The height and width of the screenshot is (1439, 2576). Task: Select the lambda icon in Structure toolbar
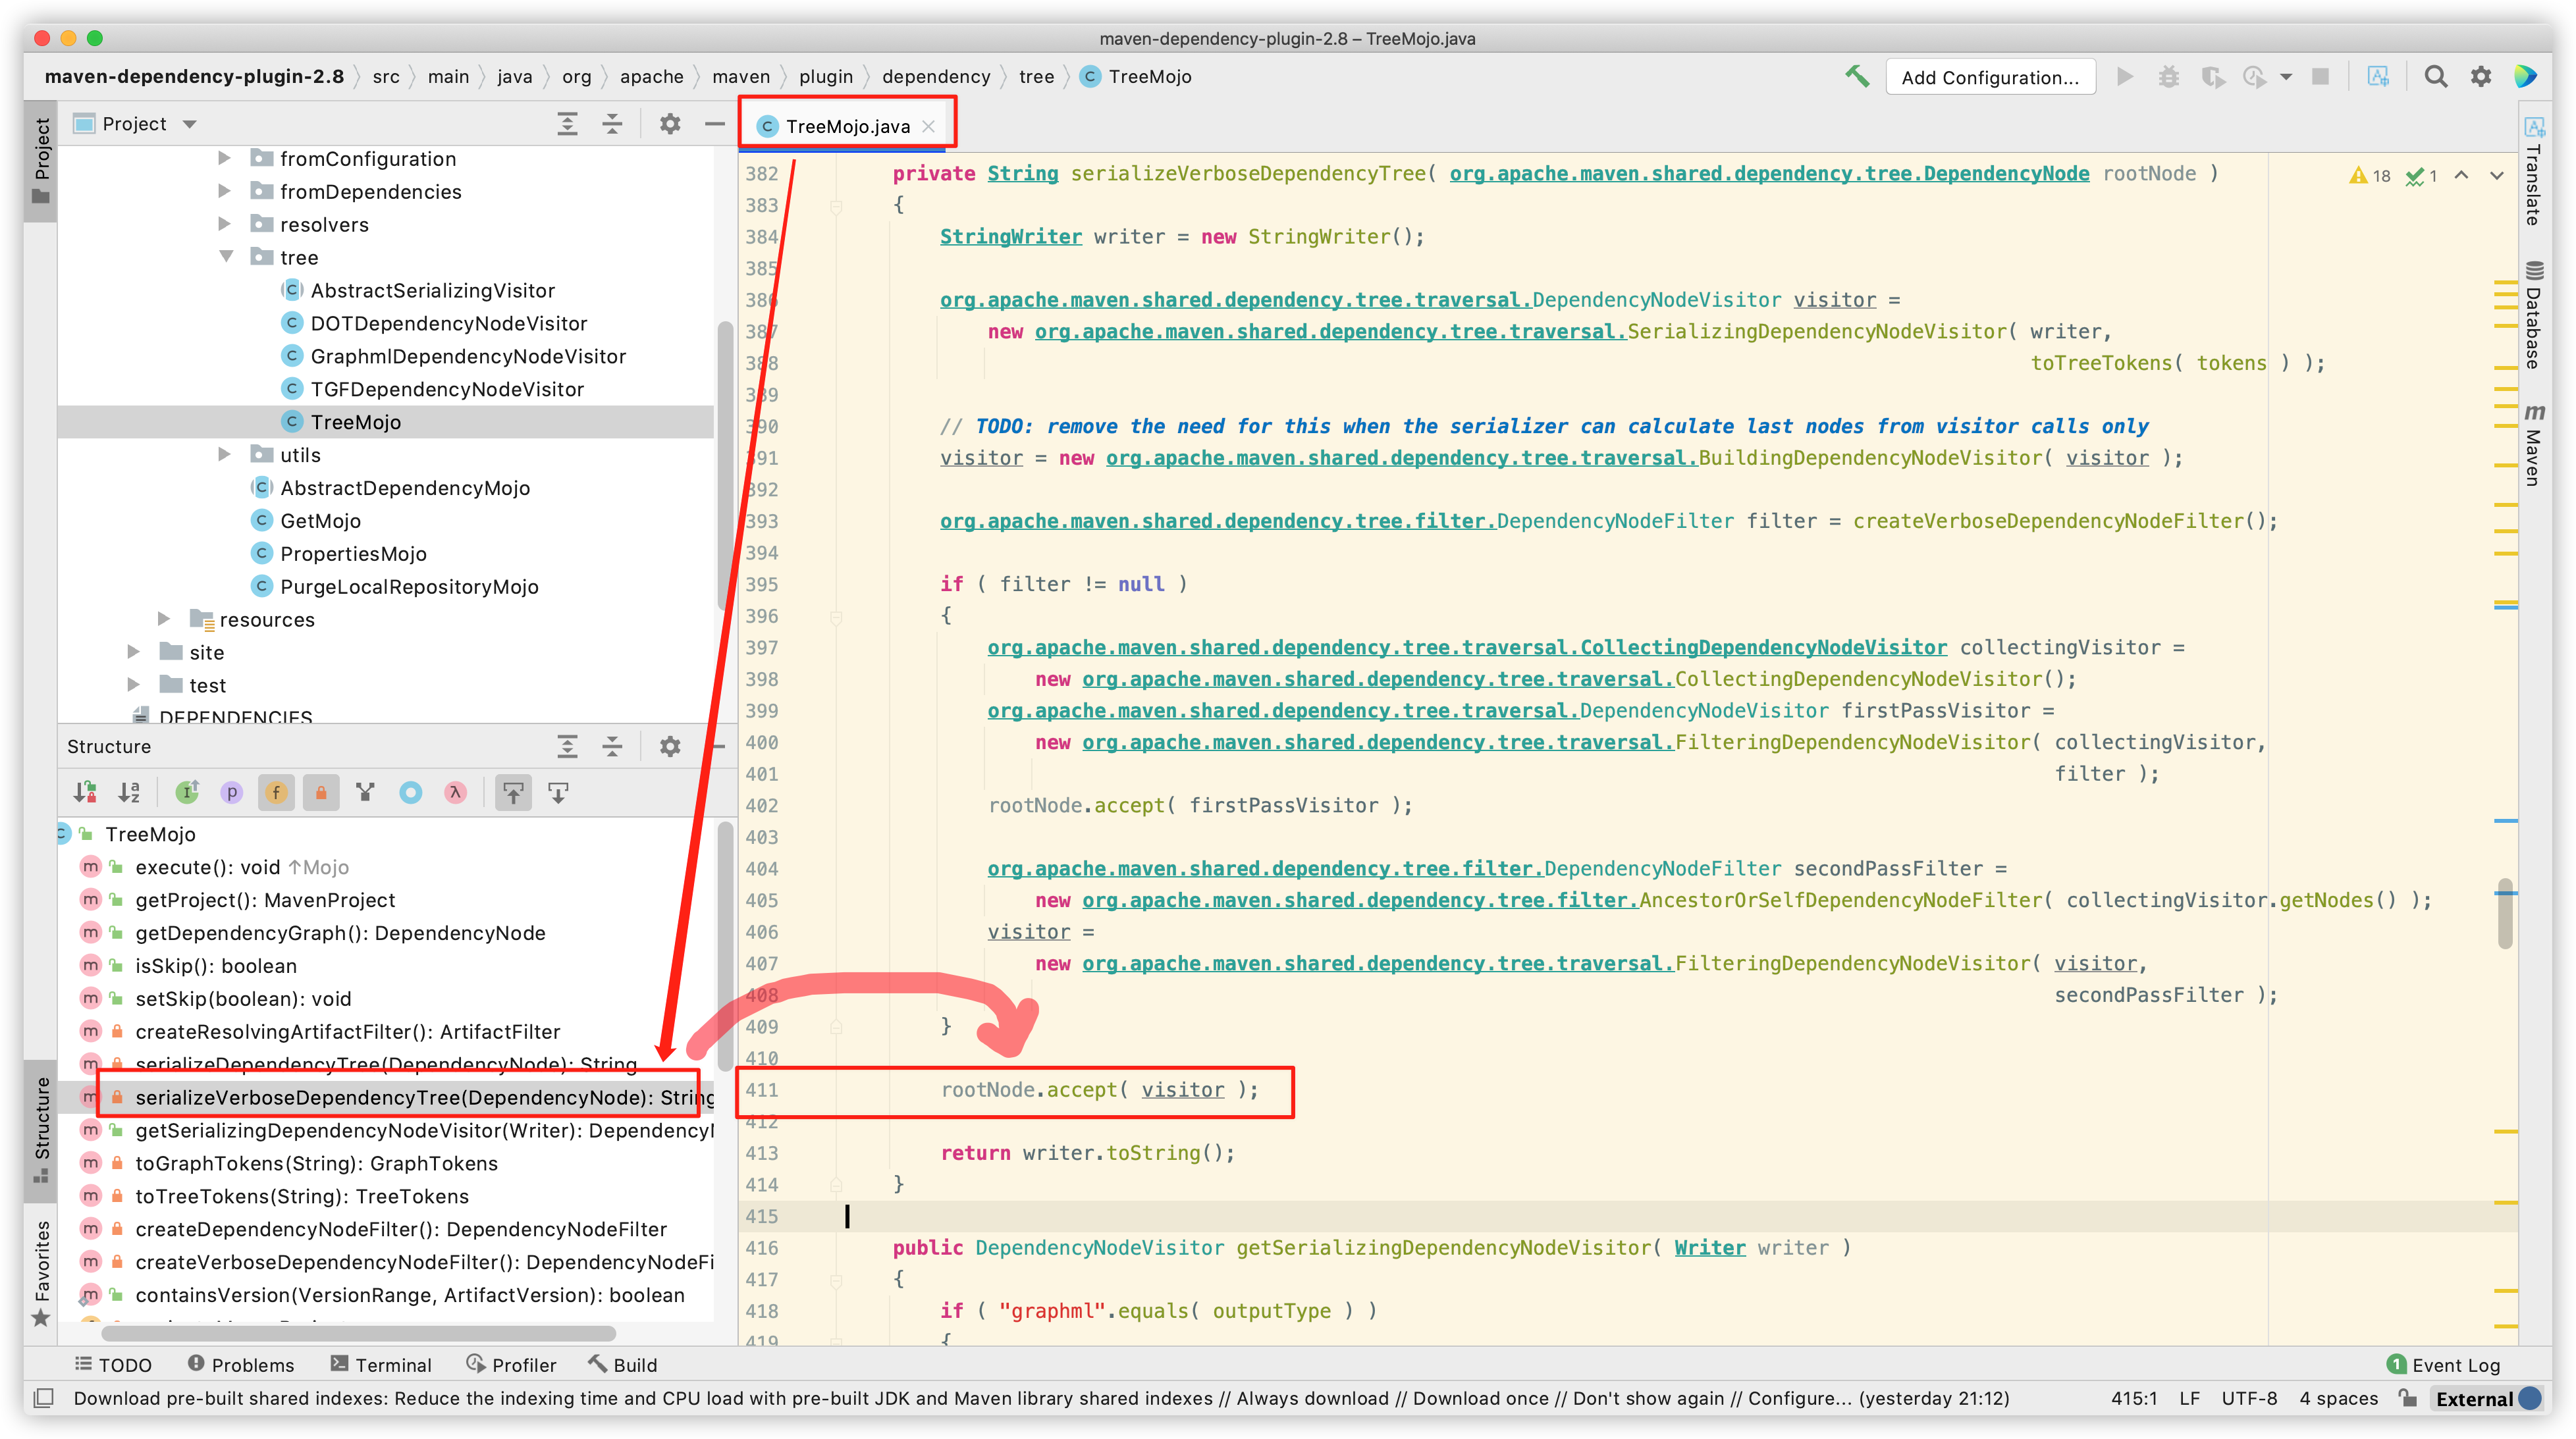455,795
